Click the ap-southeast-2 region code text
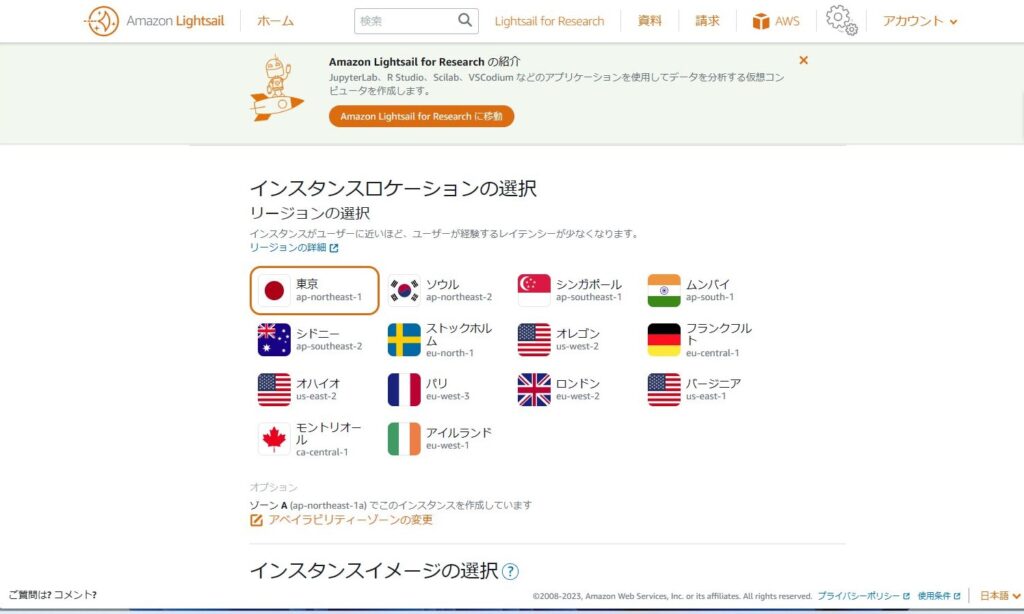The width and height of the screenshot is (1024, 614). pos(329,346)
